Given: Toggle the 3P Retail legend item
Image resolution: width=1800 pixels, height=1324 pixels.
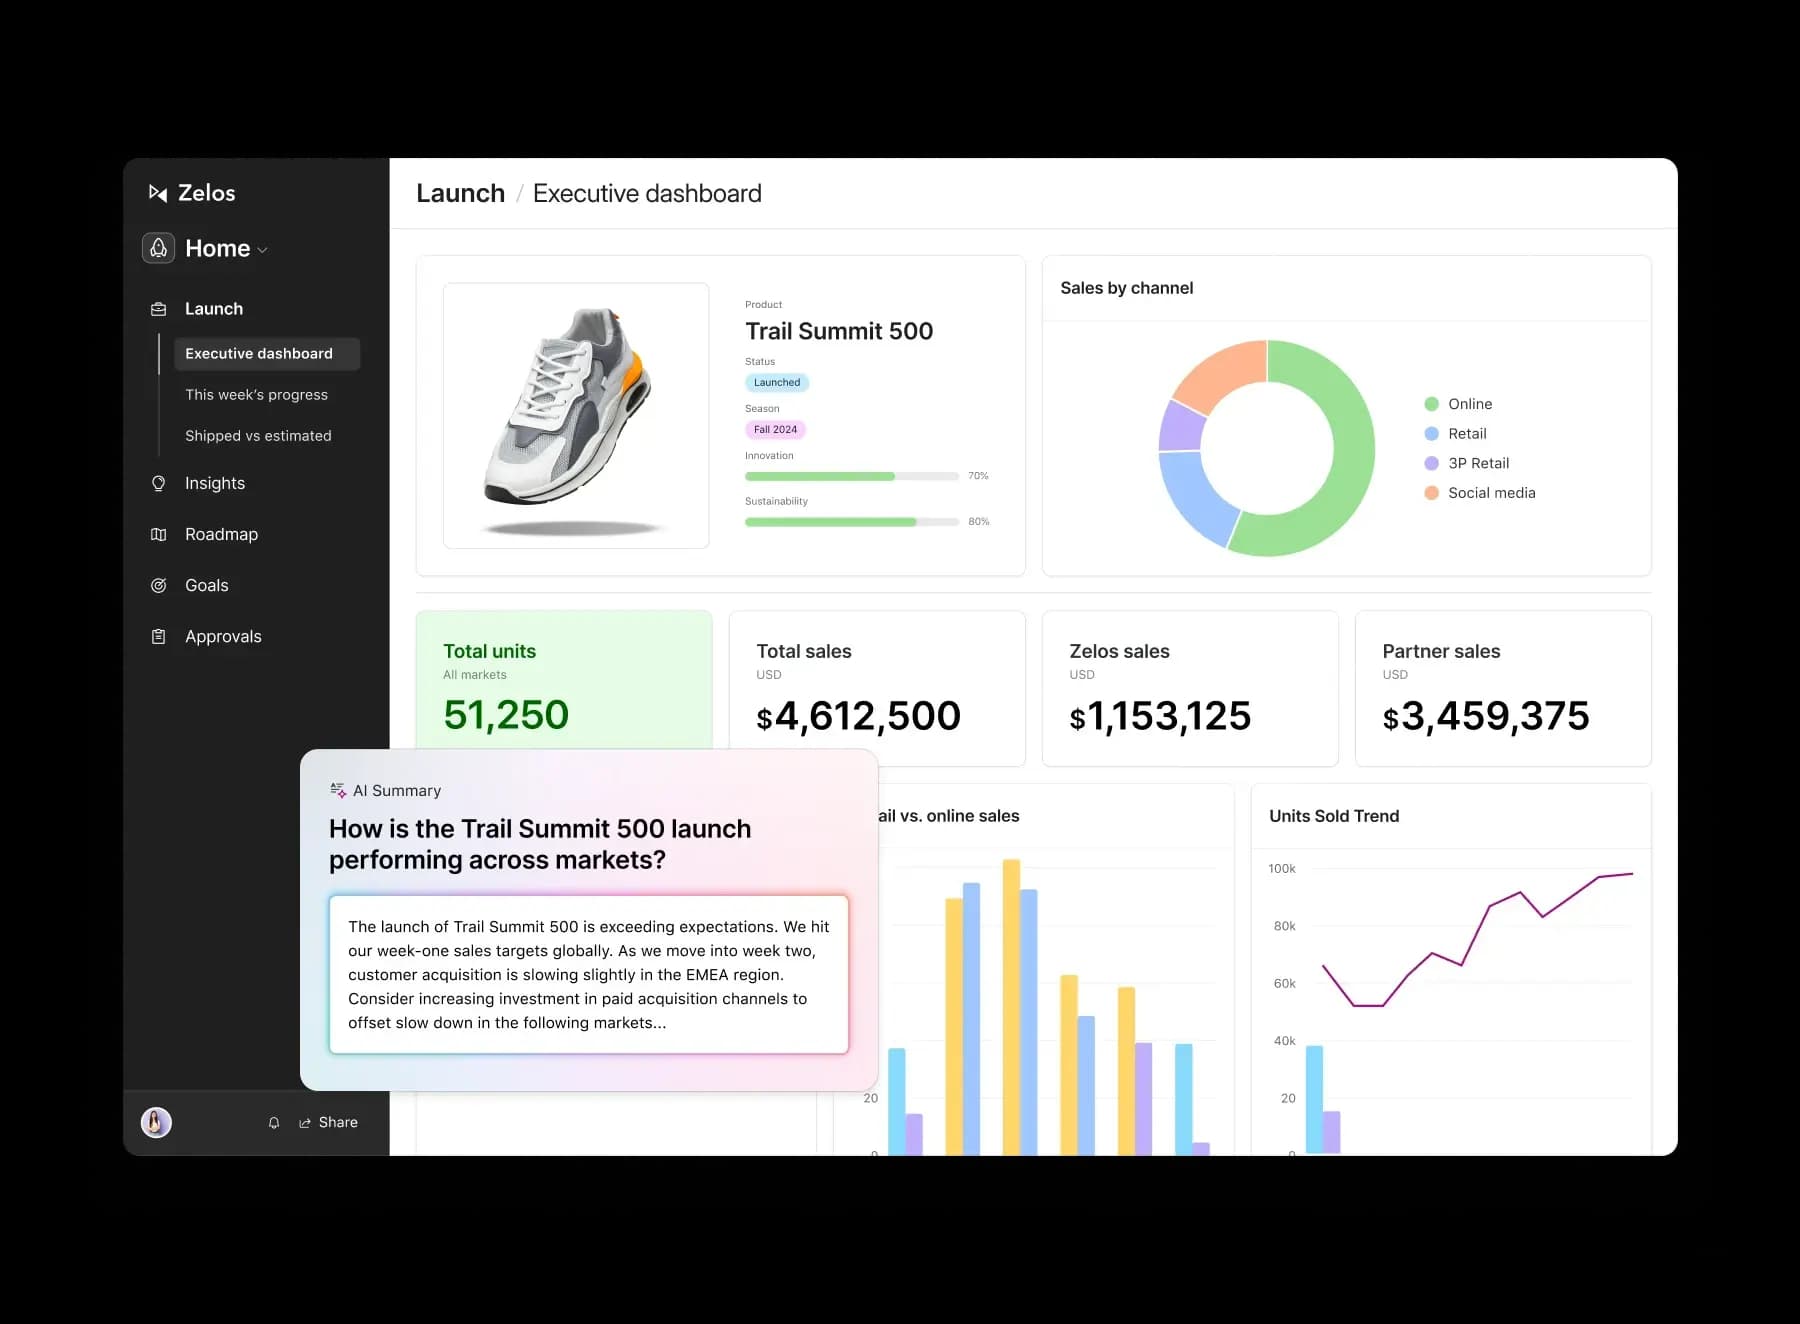Looking at the screenshot, I should pos(1477,463).
